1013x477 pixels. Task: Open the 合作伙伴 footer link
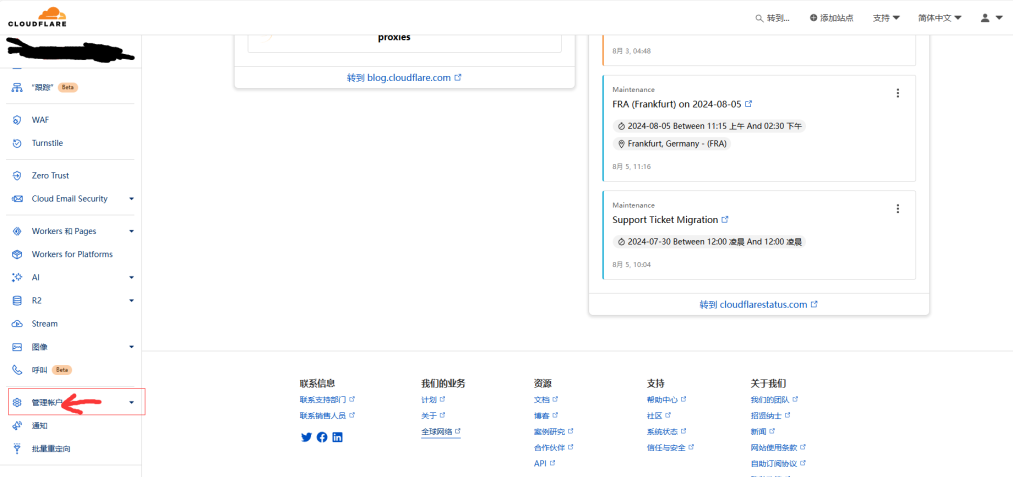[x=554, y=447]
